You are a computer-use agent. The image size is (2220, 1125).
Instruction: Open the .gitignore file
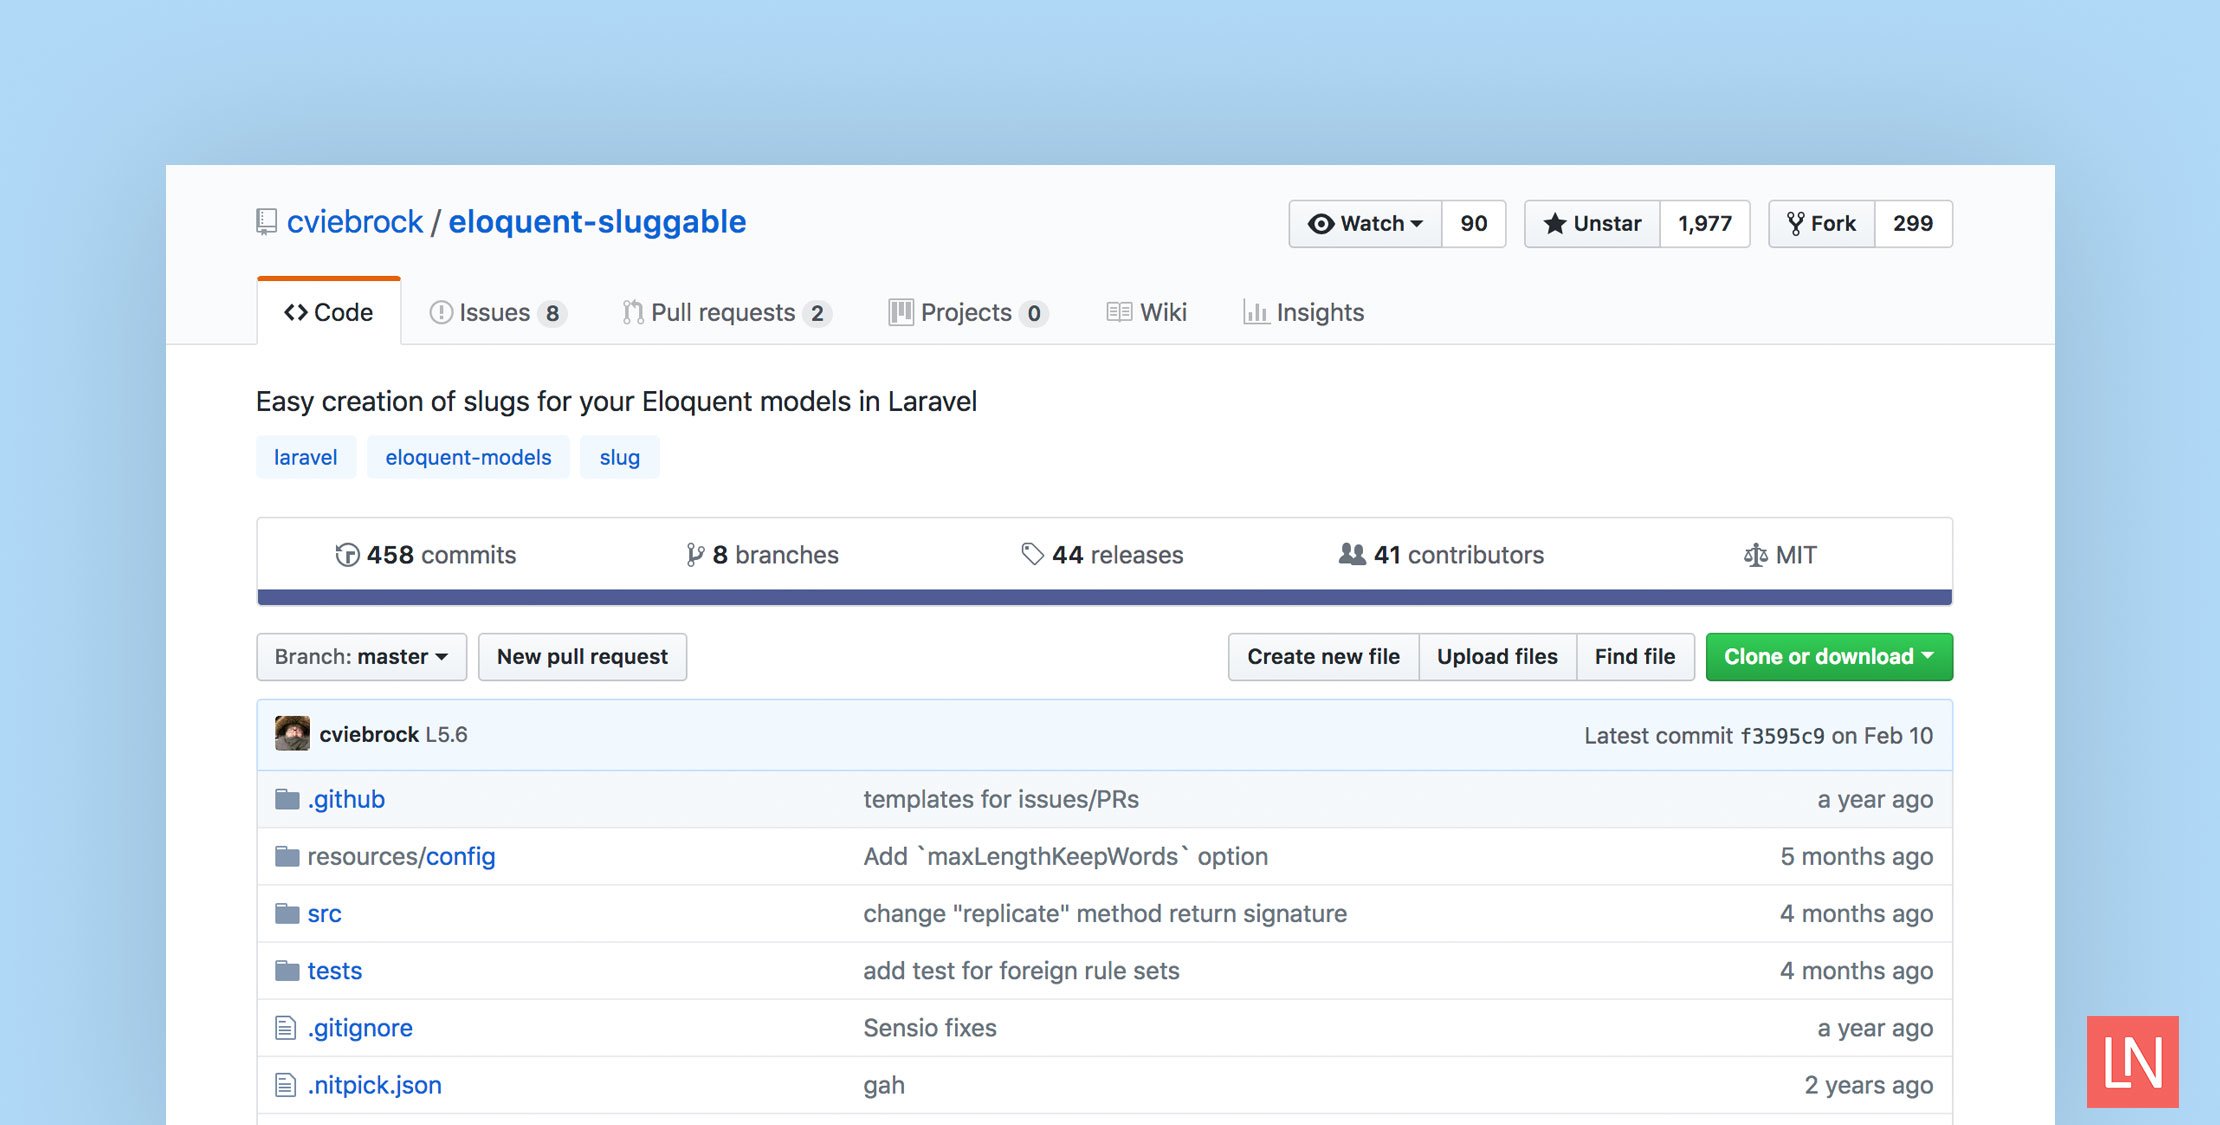click(360, 1028)
